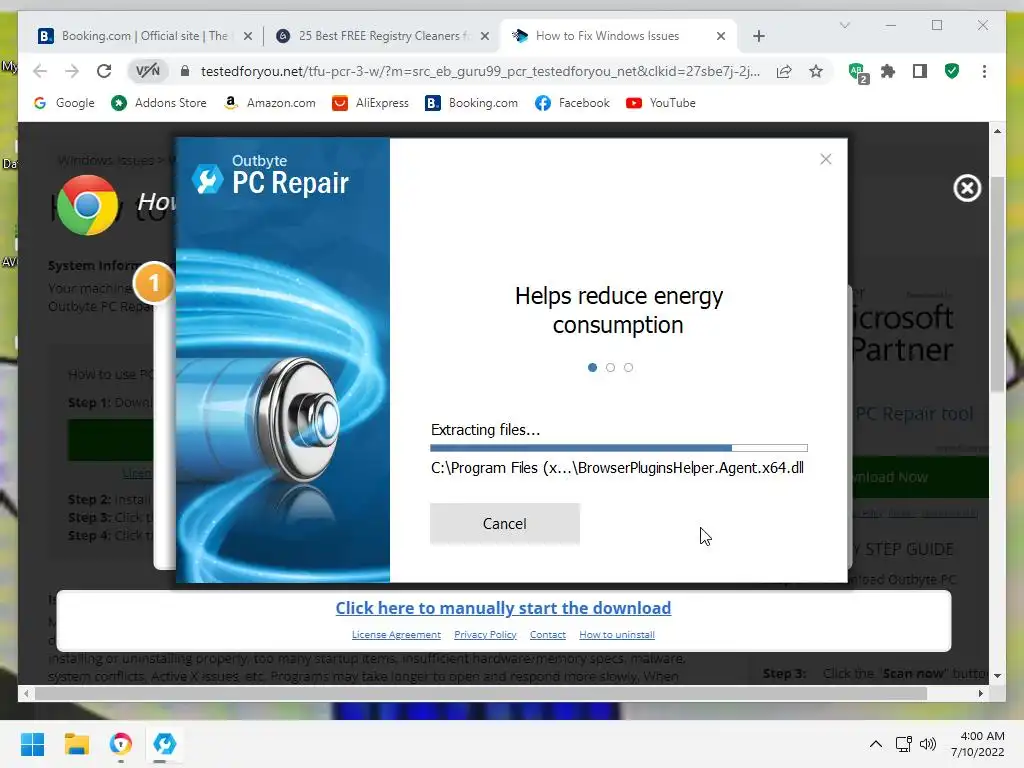Viewport: 1024px width, 768px height.
Task: Open the volume tray icon
Action: click(x=927, y=744)
